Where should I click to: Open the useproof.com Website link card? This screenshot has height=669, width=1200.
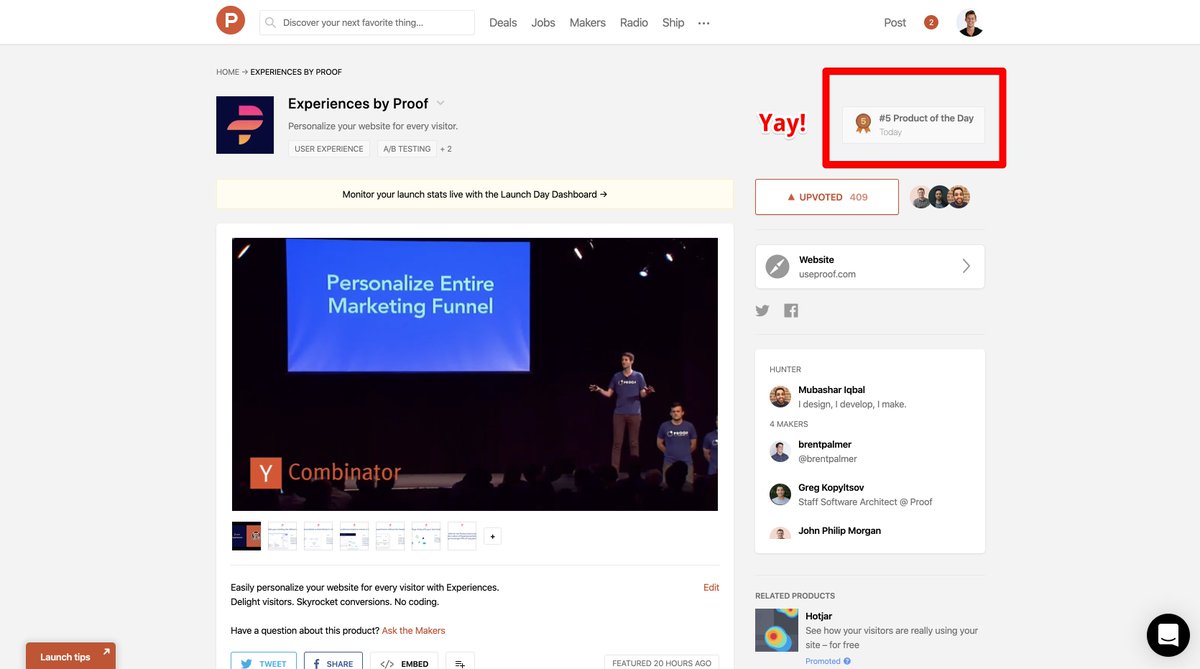point(870,266)
